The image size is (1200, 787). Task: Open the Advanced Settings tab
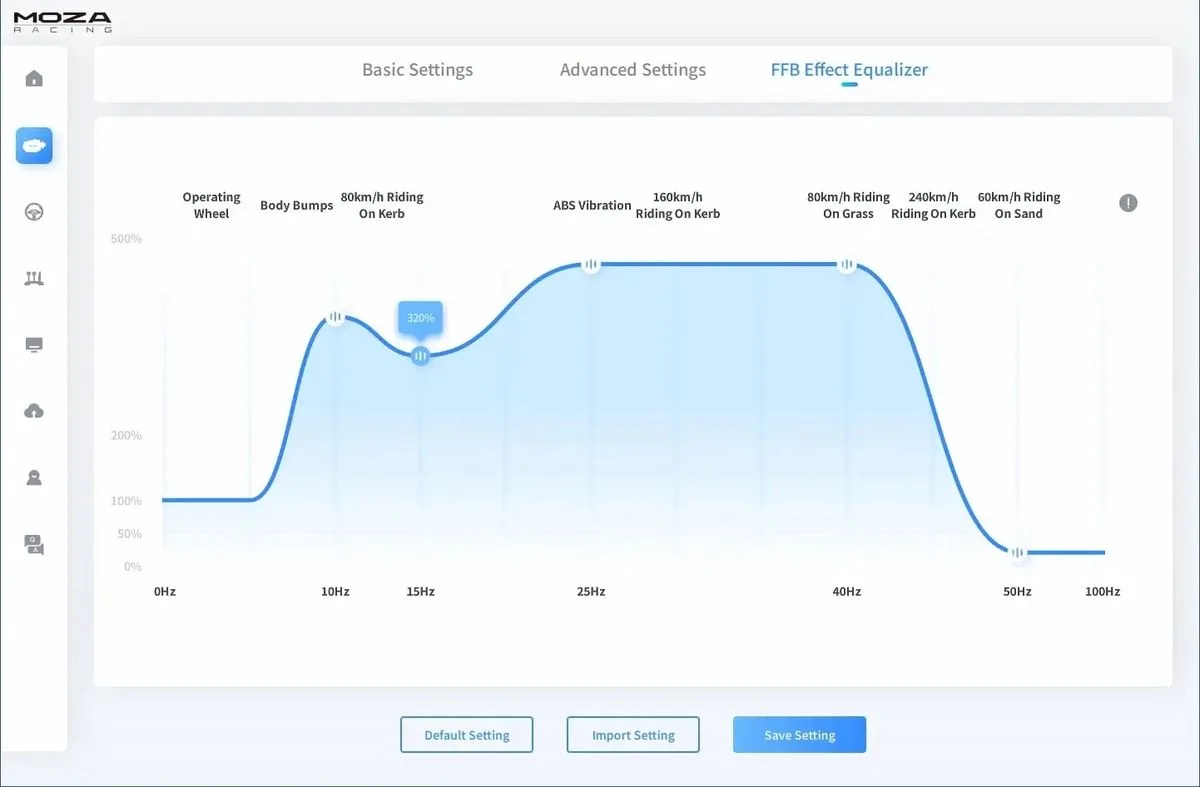pos(633,70)
